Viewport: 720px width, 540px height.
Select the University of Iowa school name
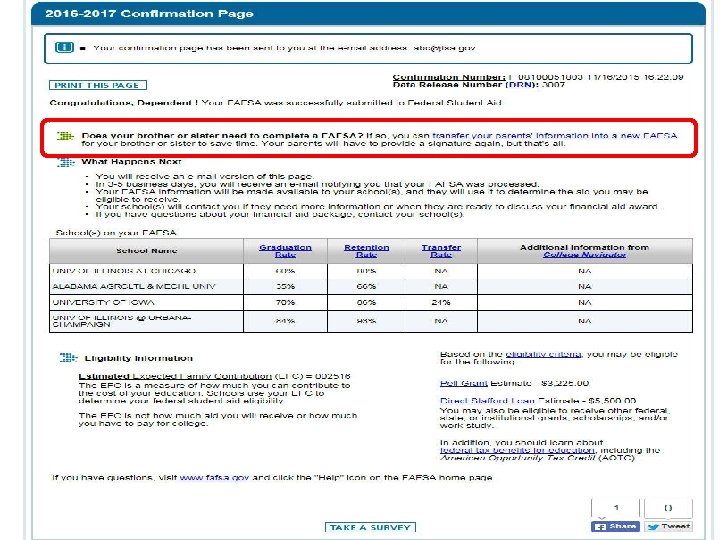click(x=103, y=303)
